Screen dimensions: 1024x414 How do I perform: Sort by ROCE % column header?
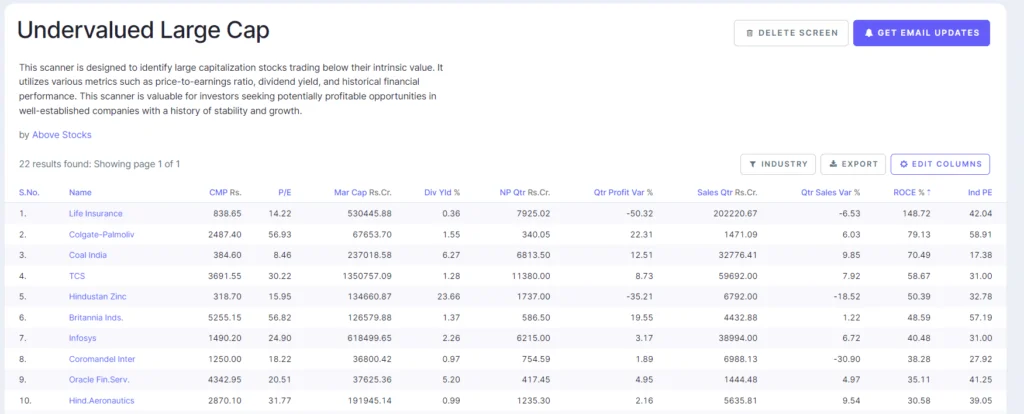pyautogui.click(x=912, y=192)
